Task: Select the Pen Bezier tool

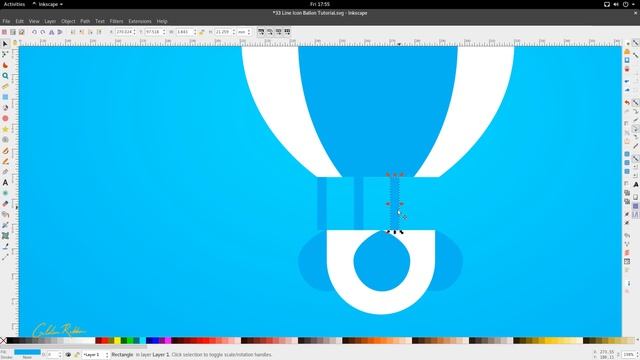Action: [5, 161]
